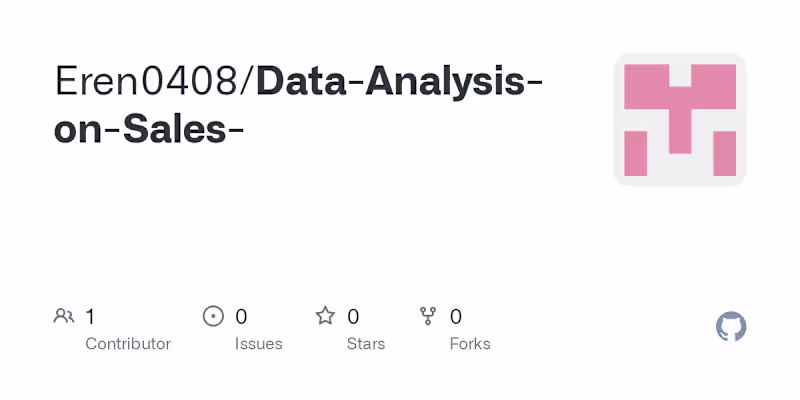Select the "Stars" label

point(366,344)
